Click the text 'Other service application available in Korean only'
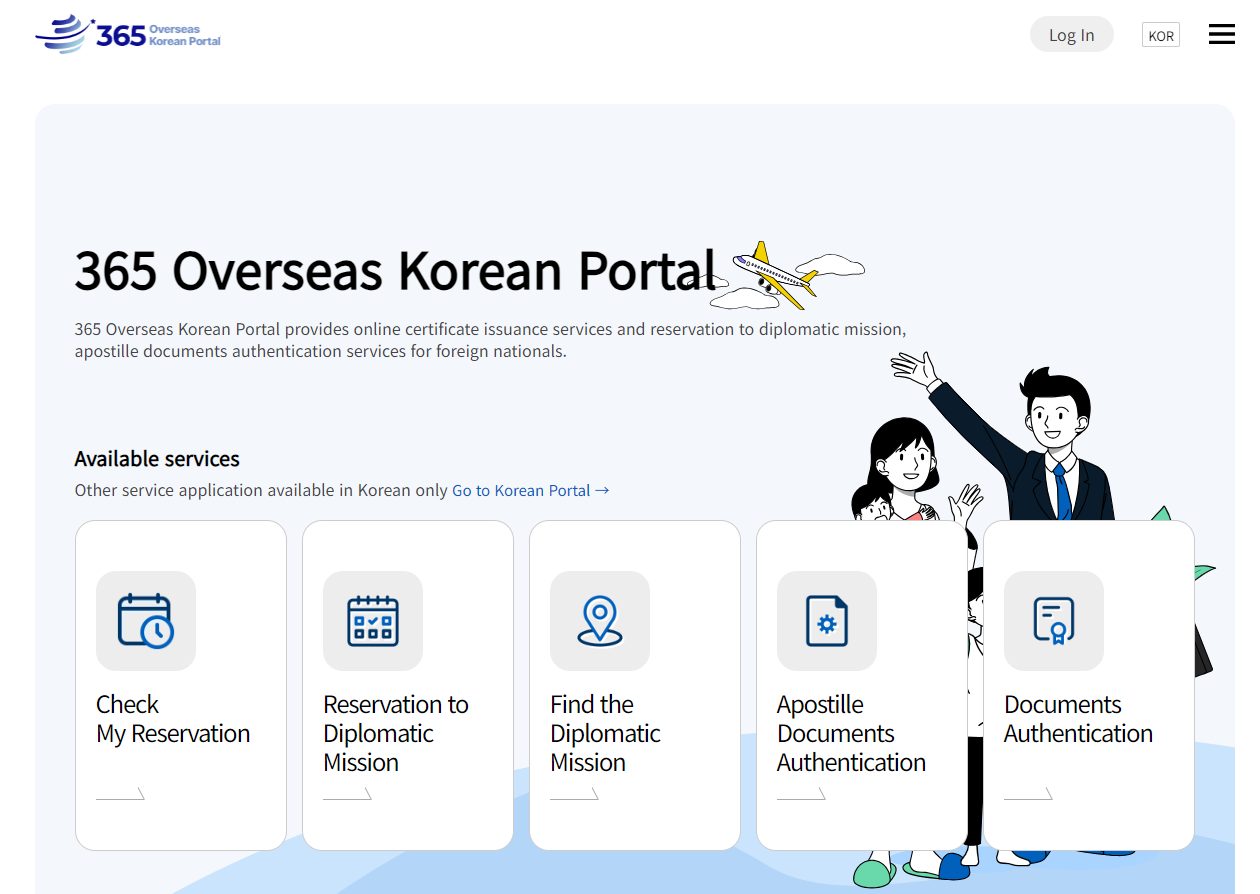Image resolution: width=1260 pixels, height=894 pixels. point(261,490)
